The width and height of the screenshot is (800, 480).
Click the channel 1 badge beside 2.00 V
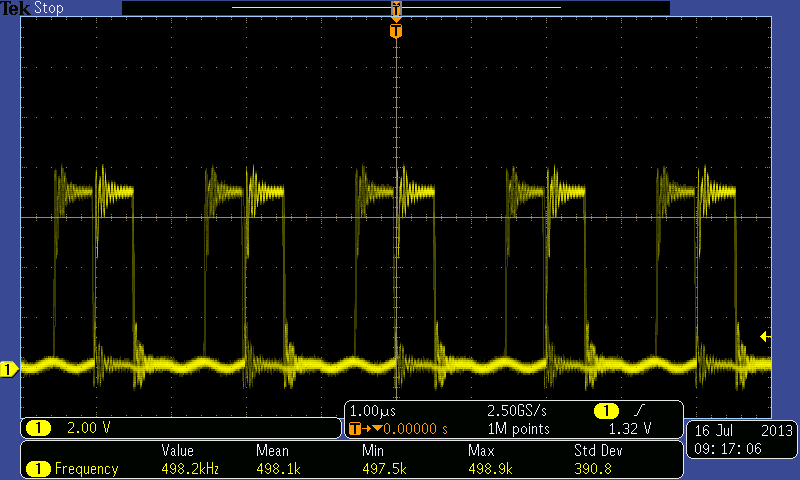click(38, 428)
